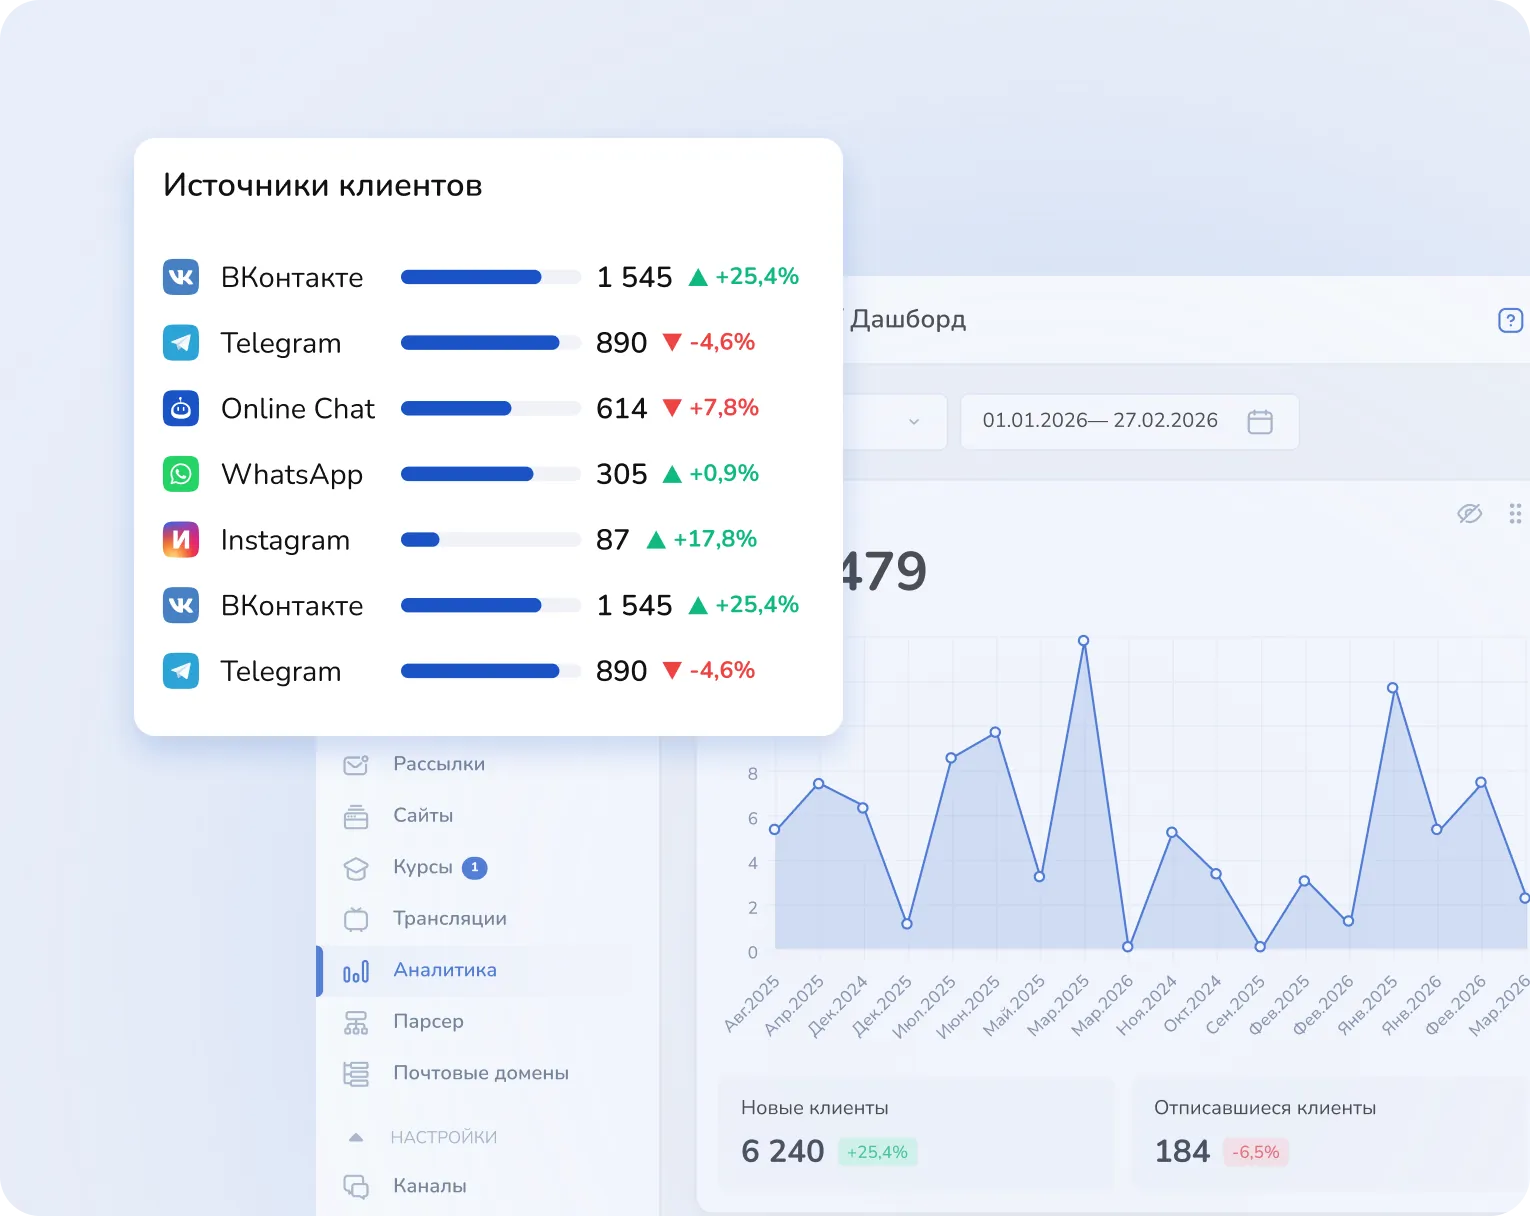Click the Парсер sidebar icon
Viewport: 1530px width, 1216px height.
click(356, 1022)
